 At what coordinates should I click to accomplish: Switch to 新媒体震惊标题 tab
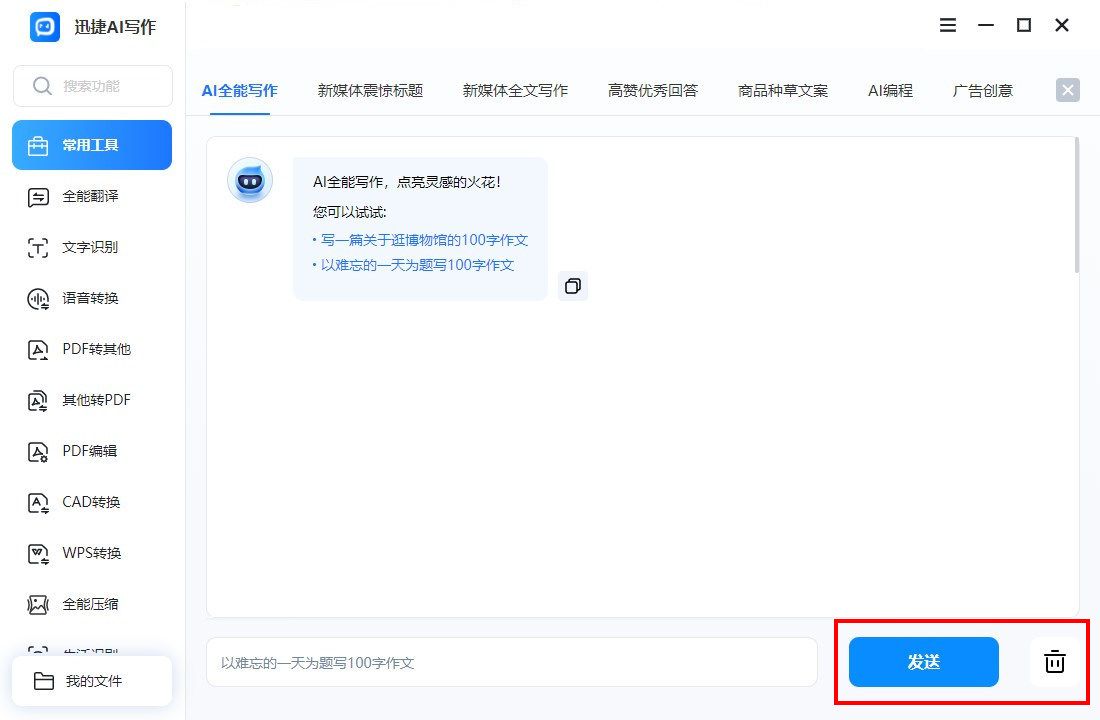click(x=370, y=91)
